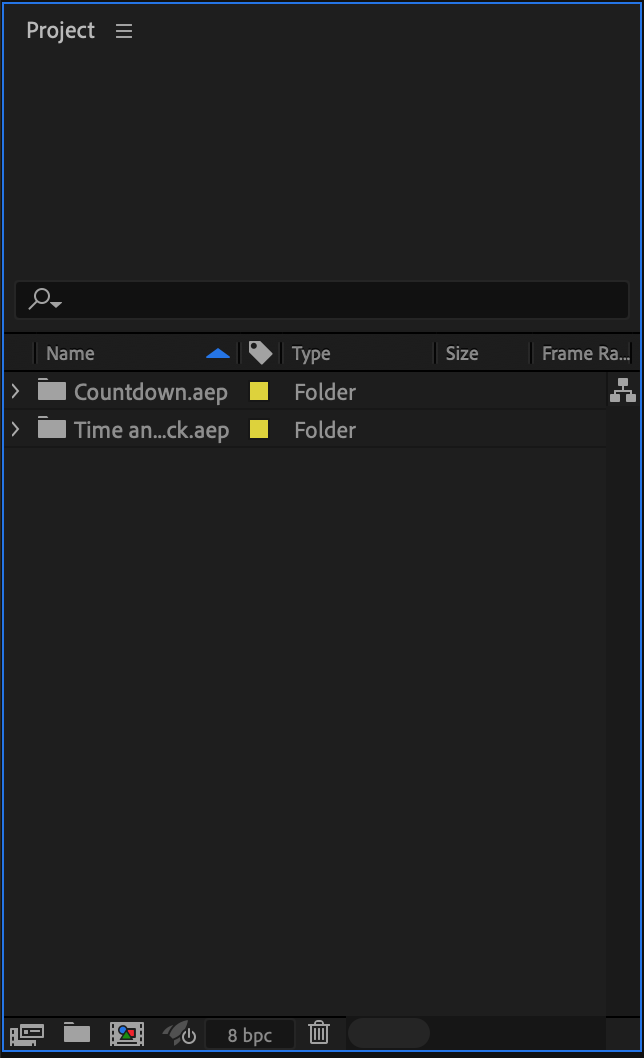Viewport: 644px width, 1058px height.
Task: Click the Interpret Footage icon
Action: (x=27, y=1033)
